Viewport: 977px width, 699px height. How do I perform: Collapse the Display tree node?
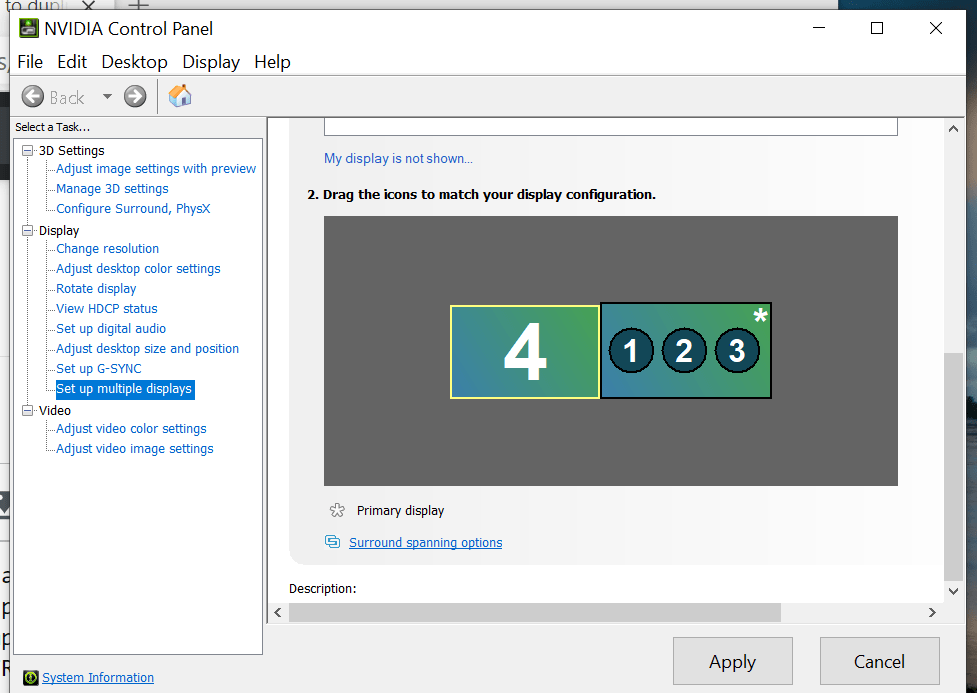27,231
